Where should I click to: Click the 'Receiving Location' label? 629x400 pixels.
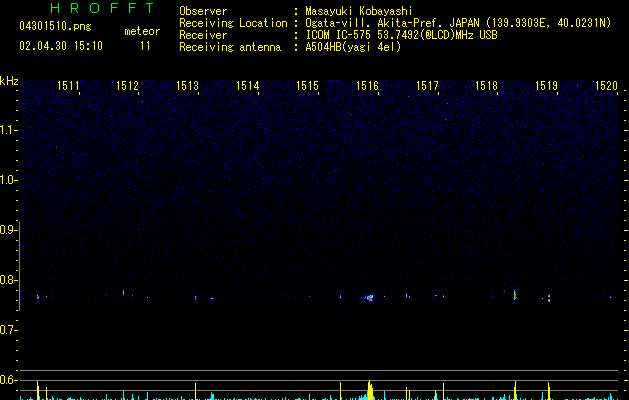[233, 23]
